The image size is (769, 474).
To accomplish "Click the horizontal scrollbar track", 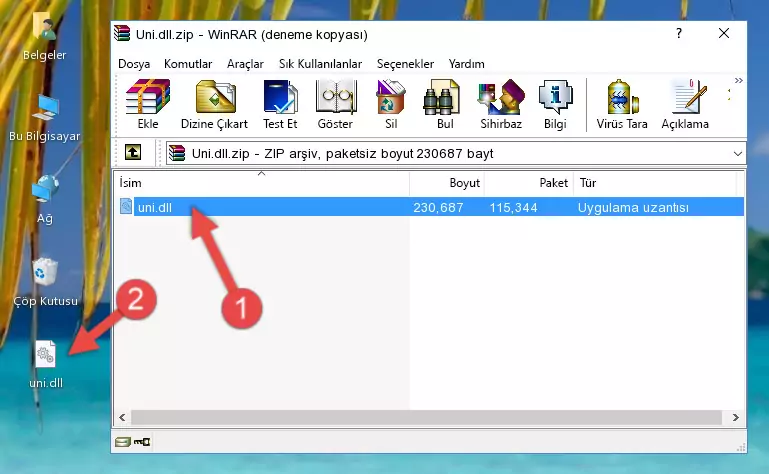I will click(x=426, y=418).
